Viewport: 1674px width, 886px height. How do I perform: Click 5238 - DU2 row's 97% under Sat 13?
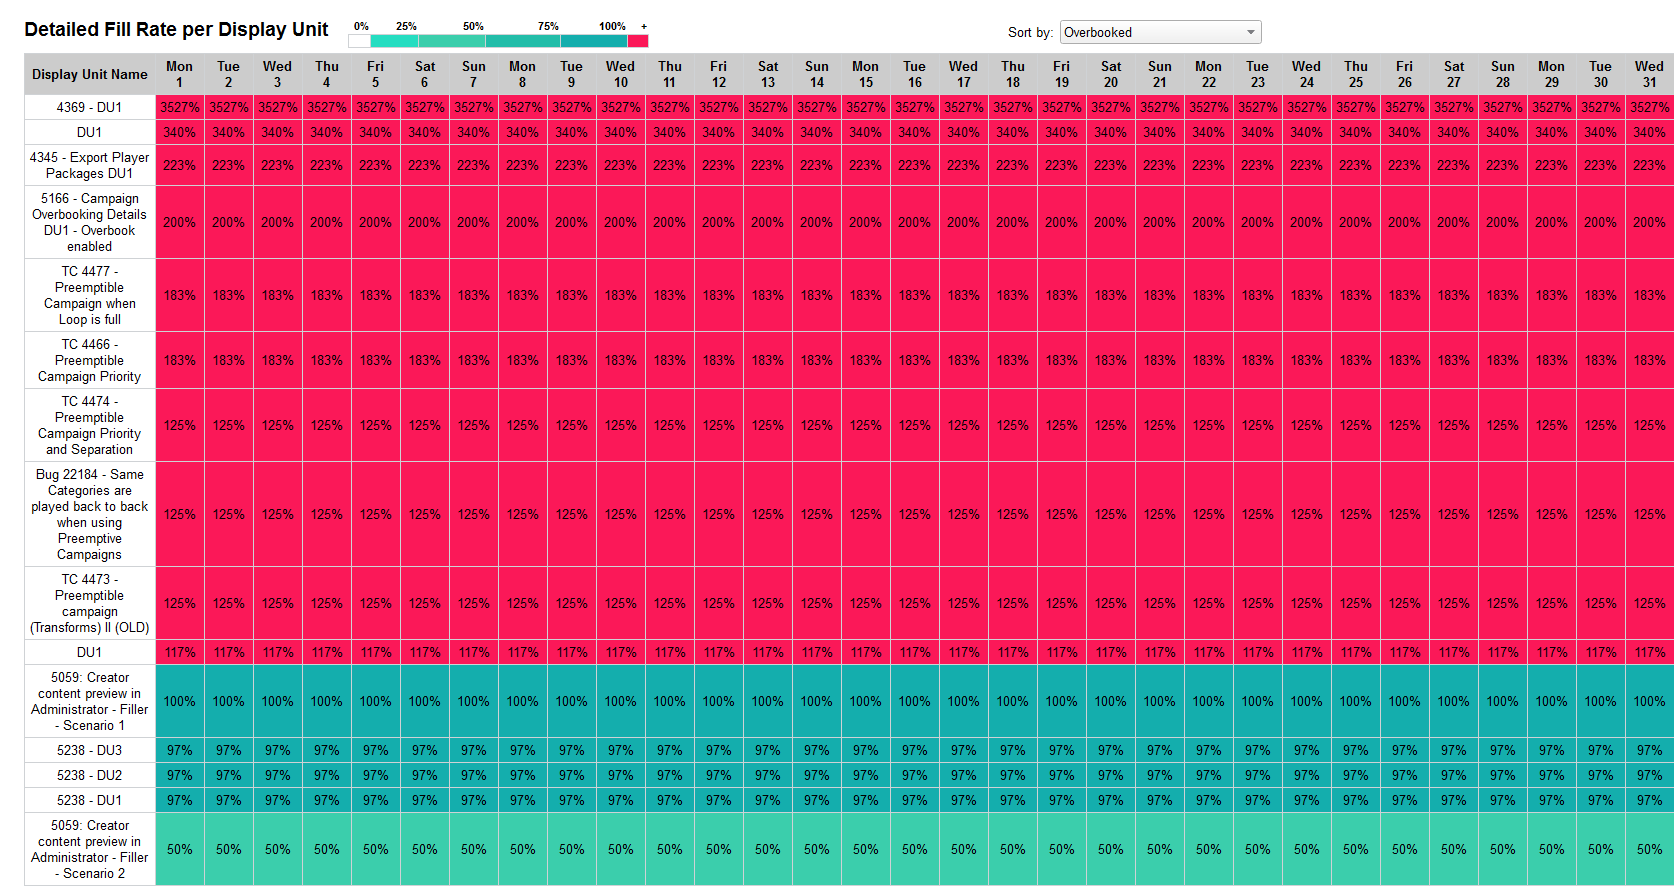pos(768,775)
